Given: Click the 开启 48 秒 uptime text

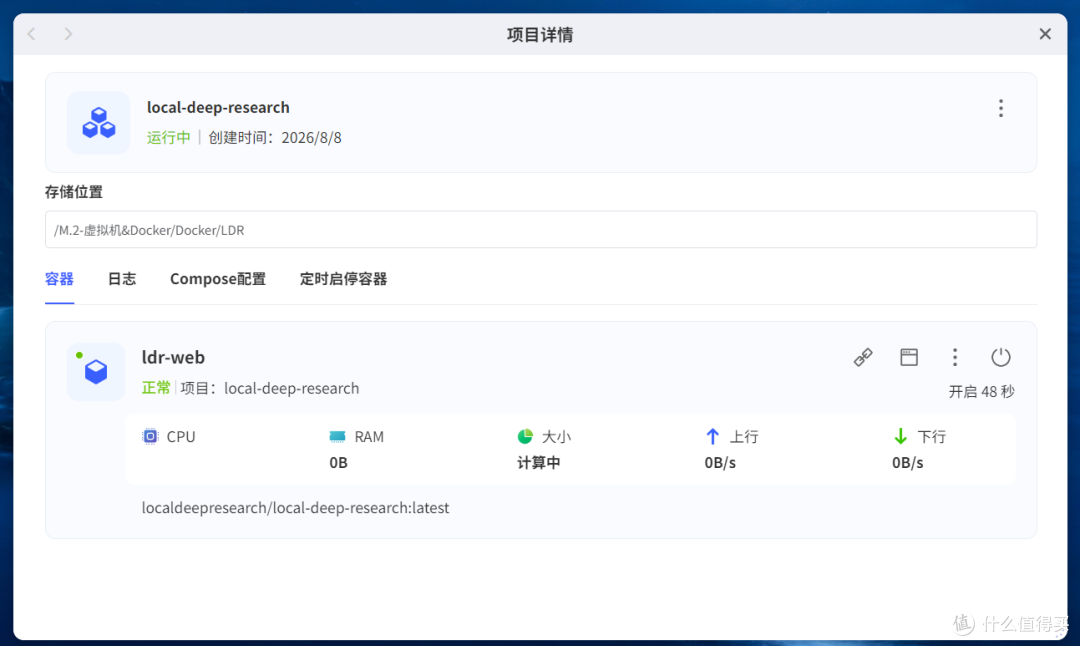Looking at the screenshot, I should (982, 392).
